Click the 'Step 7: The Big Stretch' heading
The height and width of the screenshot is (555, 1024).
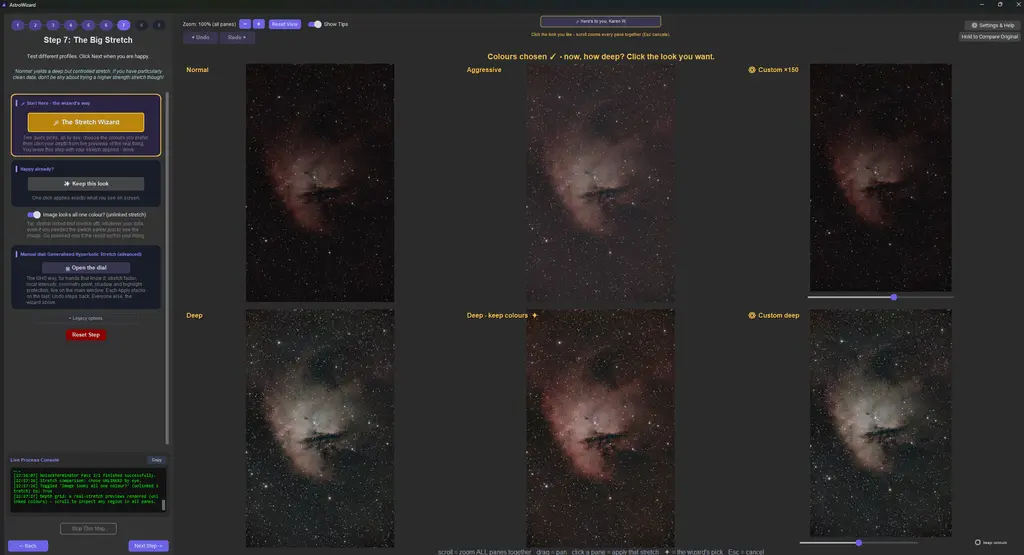pos(88,40)
